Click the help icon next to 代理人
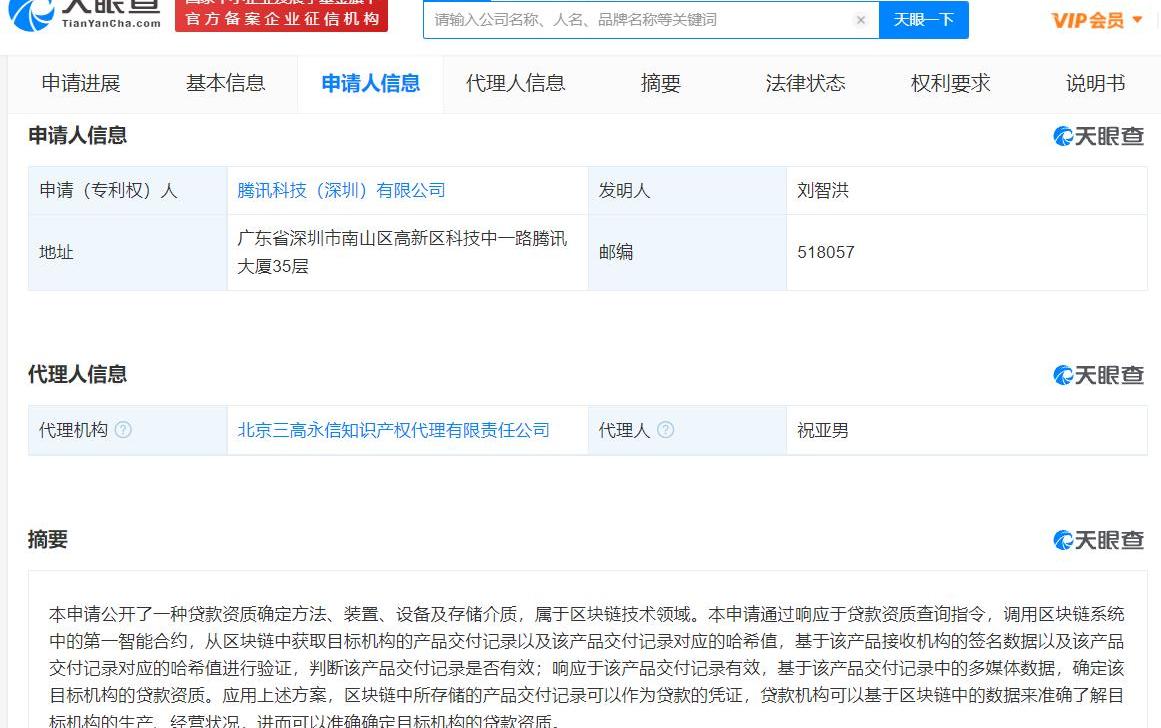 666,430
